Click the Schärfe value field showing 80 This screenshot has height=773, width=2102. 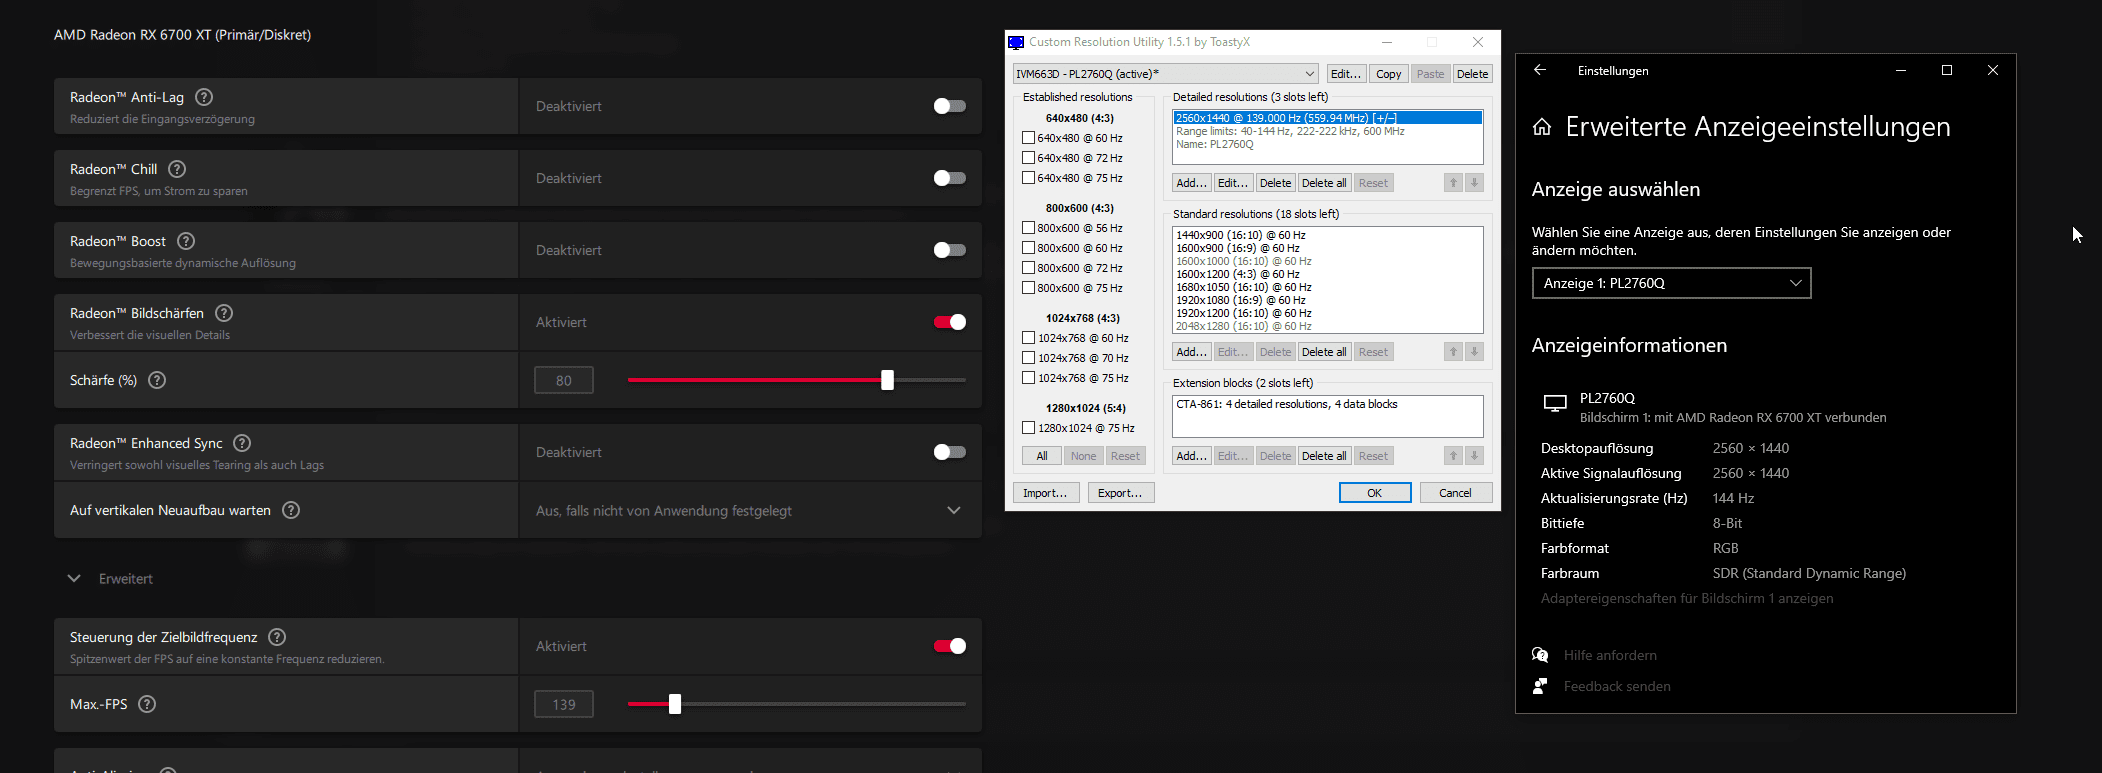(564, 380)
